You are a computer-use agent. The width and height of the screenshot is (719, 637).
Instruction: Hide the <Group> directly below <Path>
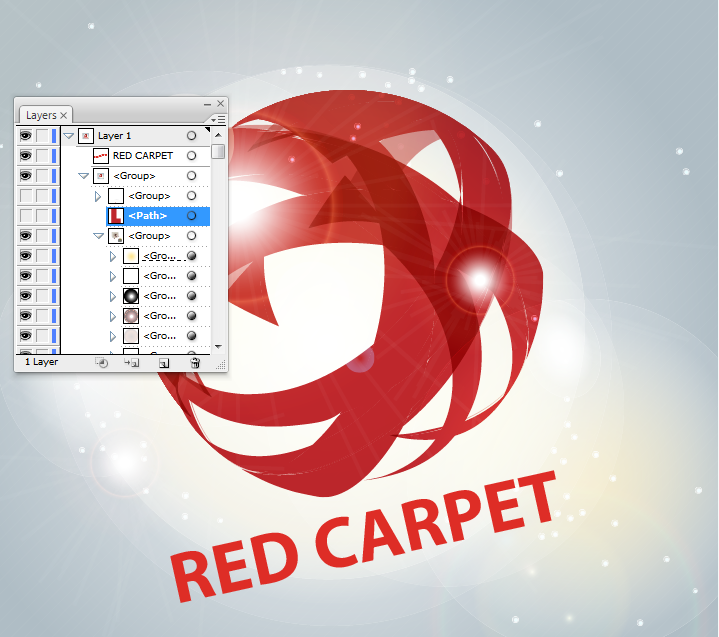click(26, 236)
